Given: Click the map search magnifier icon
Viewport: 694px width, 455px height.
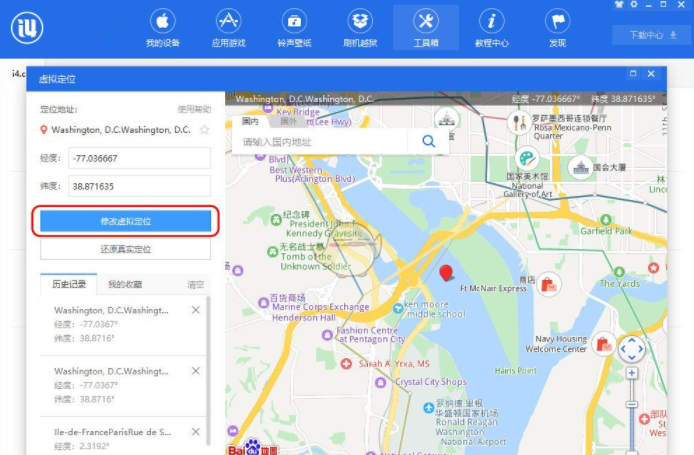Looking at the screenshot, I should coord(428,142).
